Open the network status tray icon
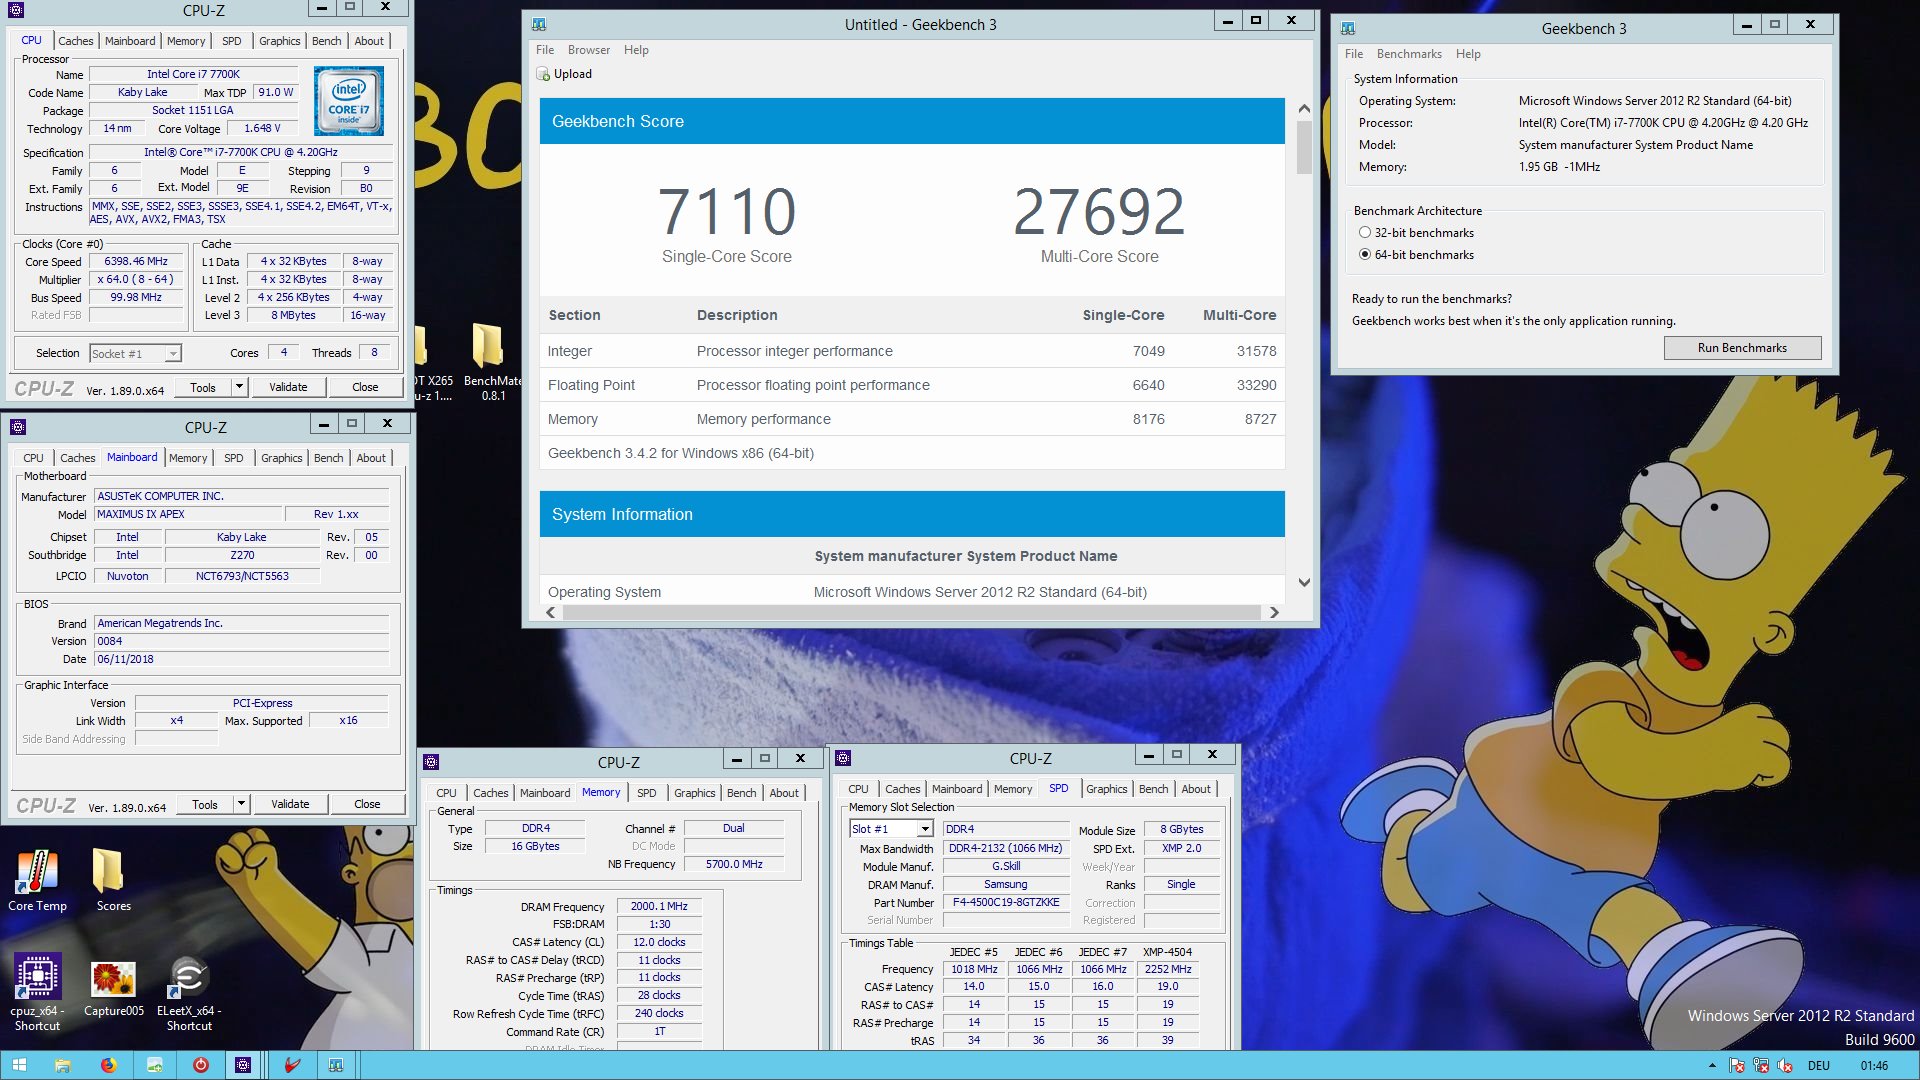This screenshot has height=1080, width=1920. tap(1761, 1066)
